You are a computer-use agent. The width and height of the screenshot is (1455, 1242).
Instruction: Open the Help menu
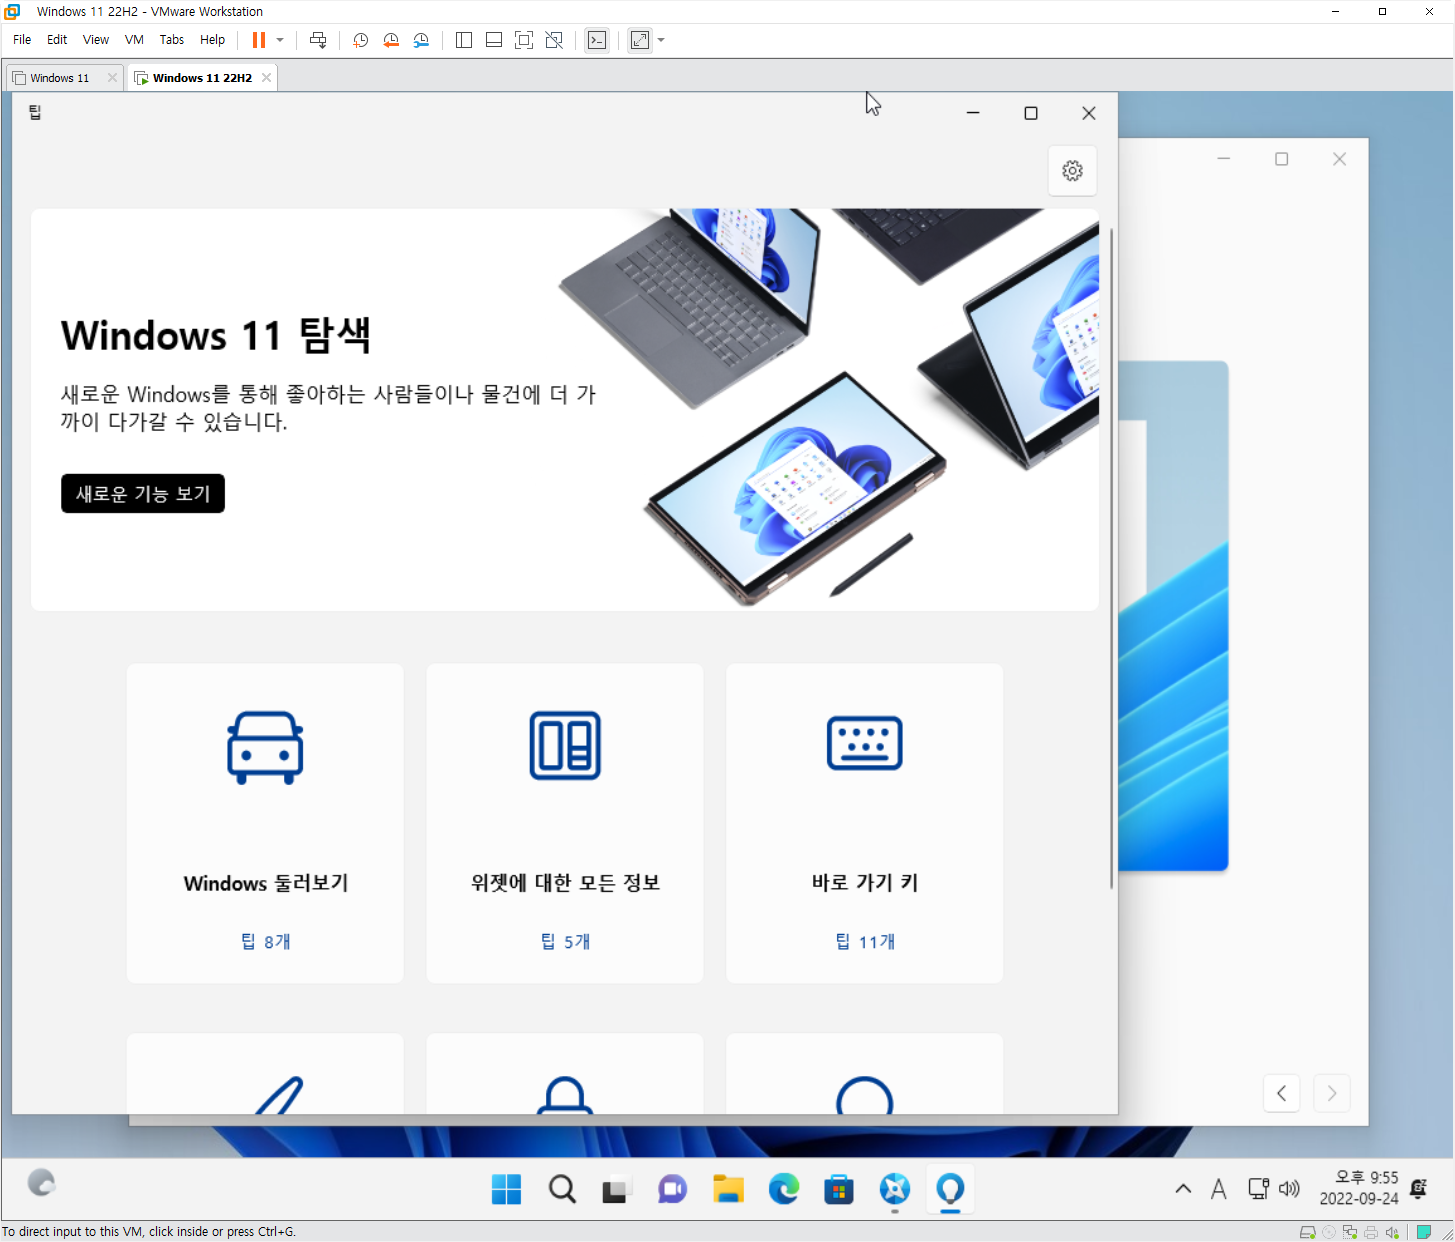pos(212,40)
